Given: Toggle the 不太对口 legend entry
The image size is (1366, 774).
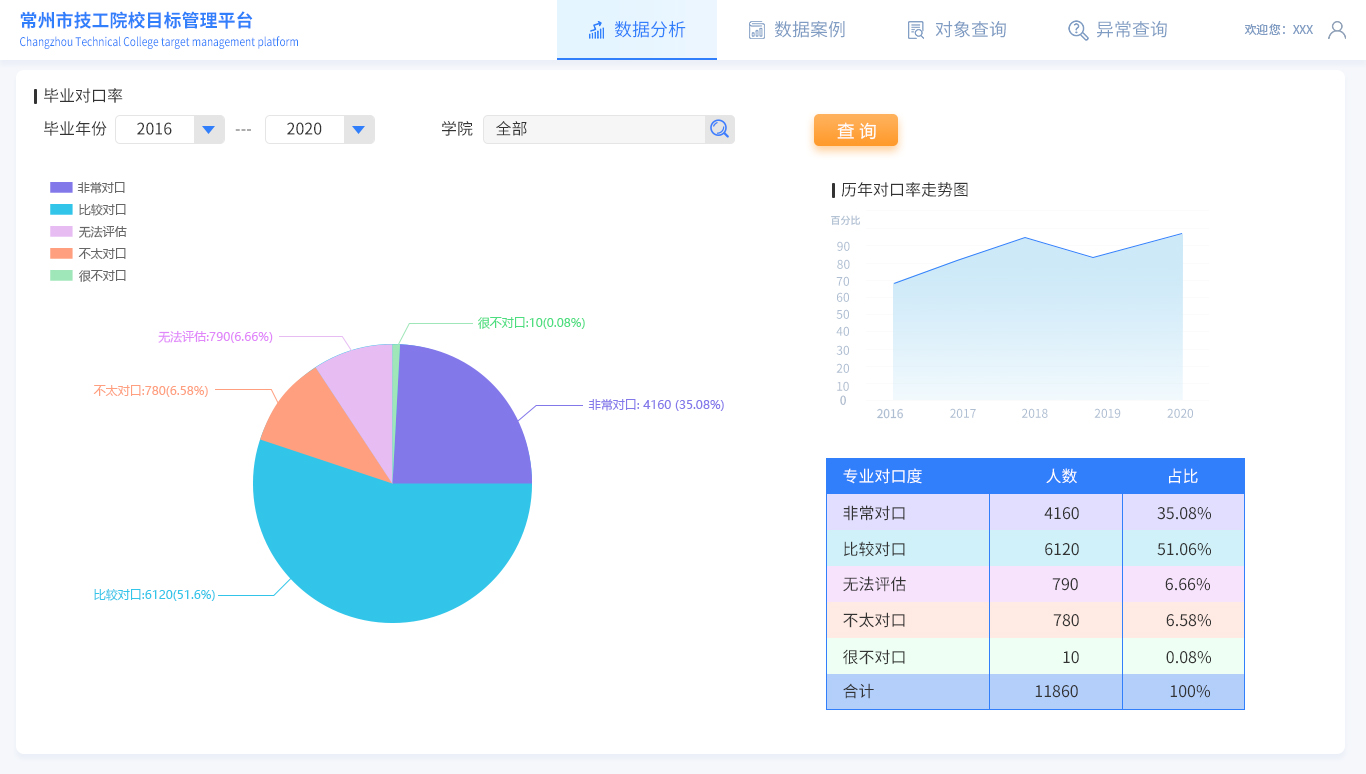Looking at the screenshot, I should (x=88, y=254).
